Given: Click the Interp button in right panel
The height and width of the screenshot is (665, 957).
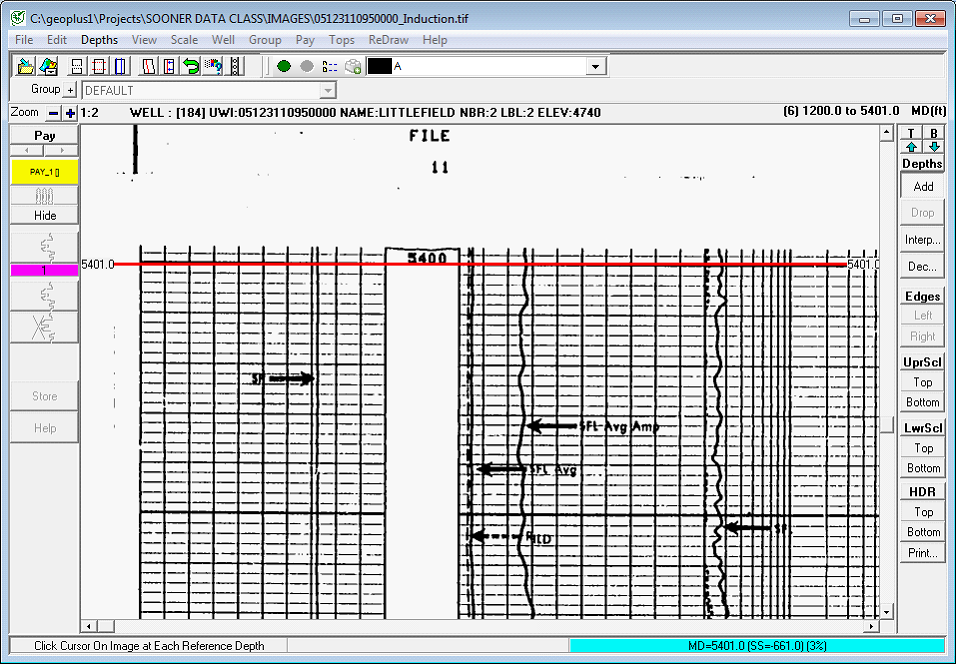Looking at the screenshot, I should click(x=921, y=239).
